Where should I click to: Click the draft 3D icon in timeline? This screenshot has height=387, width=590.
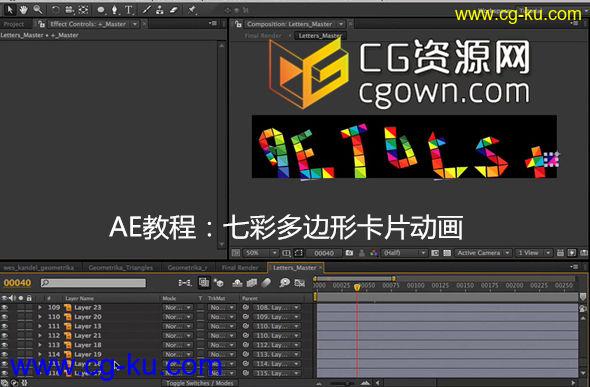[x=219, y=282]
